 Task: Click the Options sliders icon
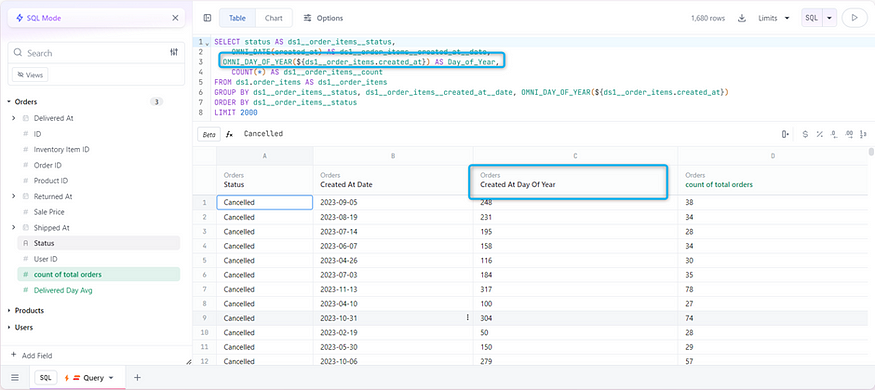pyautogui.click(x=307, y=18)
